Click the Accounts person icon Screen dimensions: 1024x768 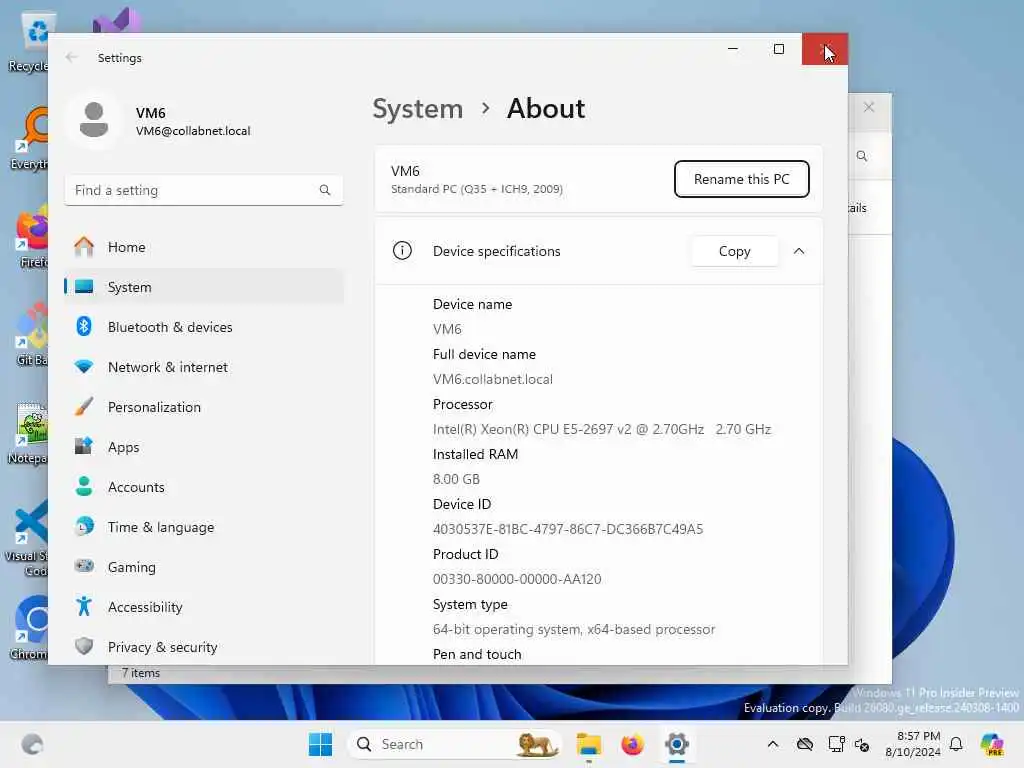(x=84, y=487)
